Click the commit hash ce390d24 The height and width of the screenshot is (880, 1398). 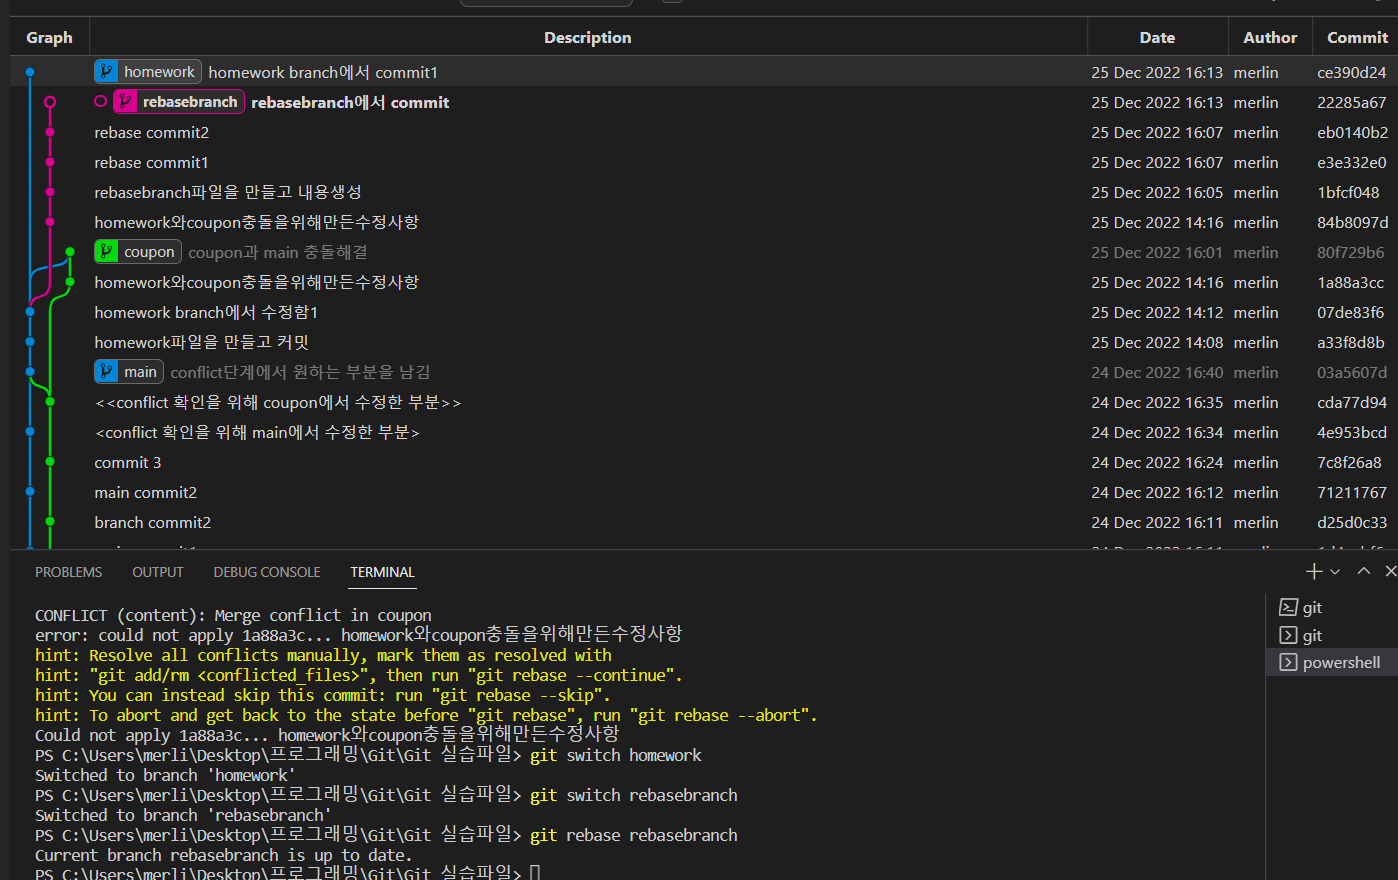[x=1352, y=72]
